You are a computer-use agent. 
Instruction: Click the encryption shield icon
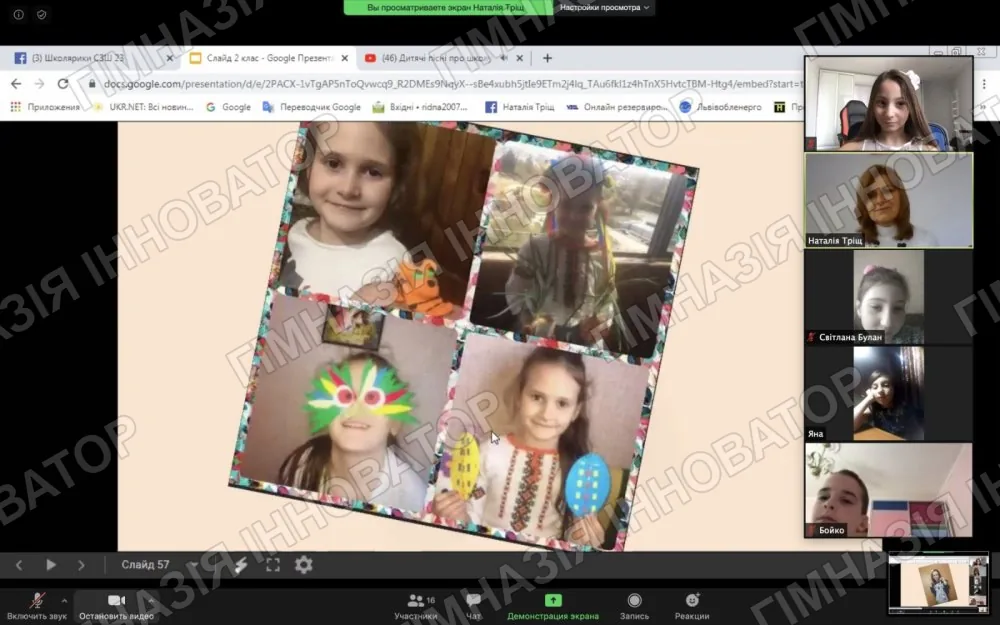pyautogui.click(x=41, y=15)
